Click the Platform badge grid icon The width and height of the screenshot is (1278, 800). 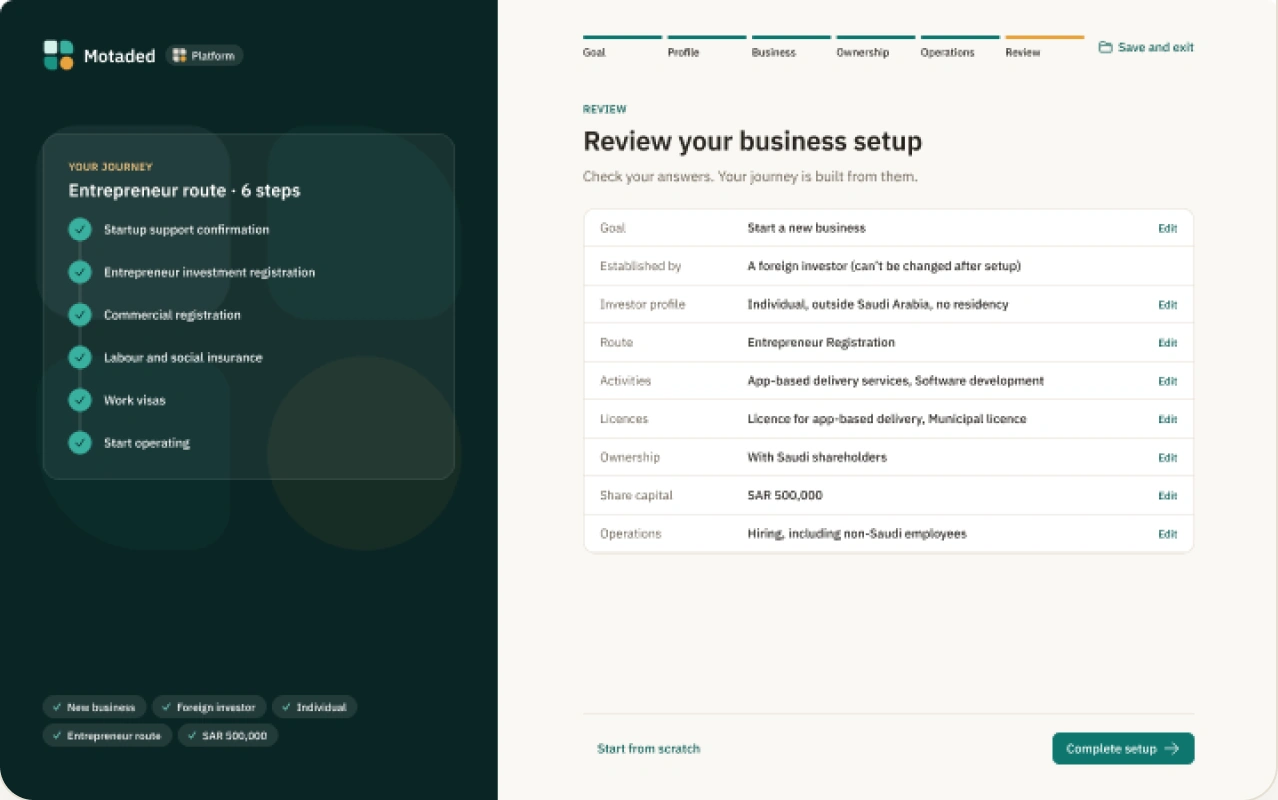179,56
